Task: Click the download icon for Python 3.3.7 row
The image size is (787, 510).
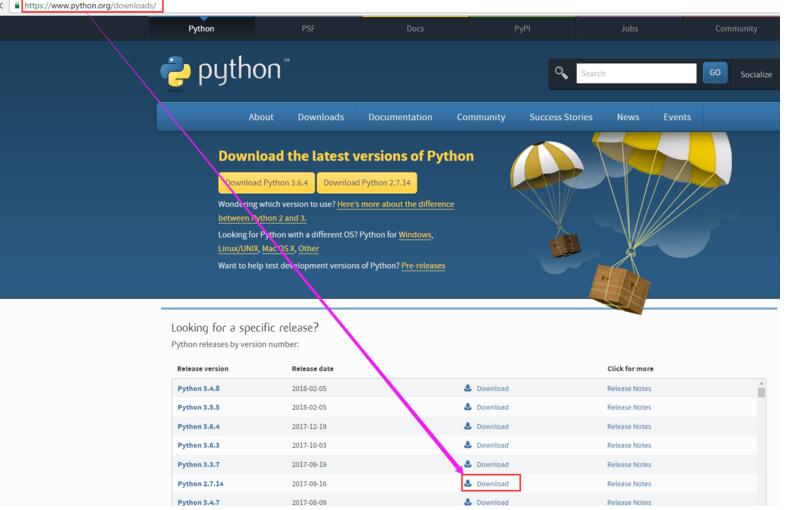Action: (468, 464)
